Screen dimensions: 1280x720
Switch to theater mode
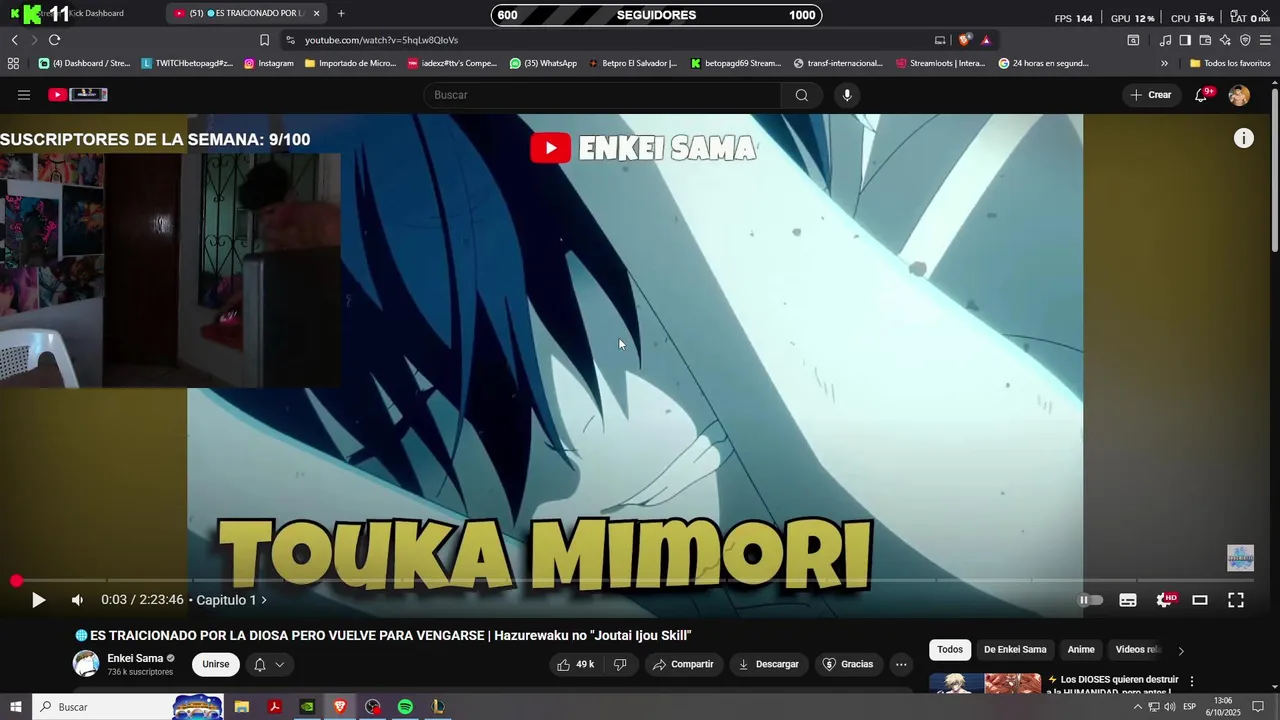(1200, 600)
